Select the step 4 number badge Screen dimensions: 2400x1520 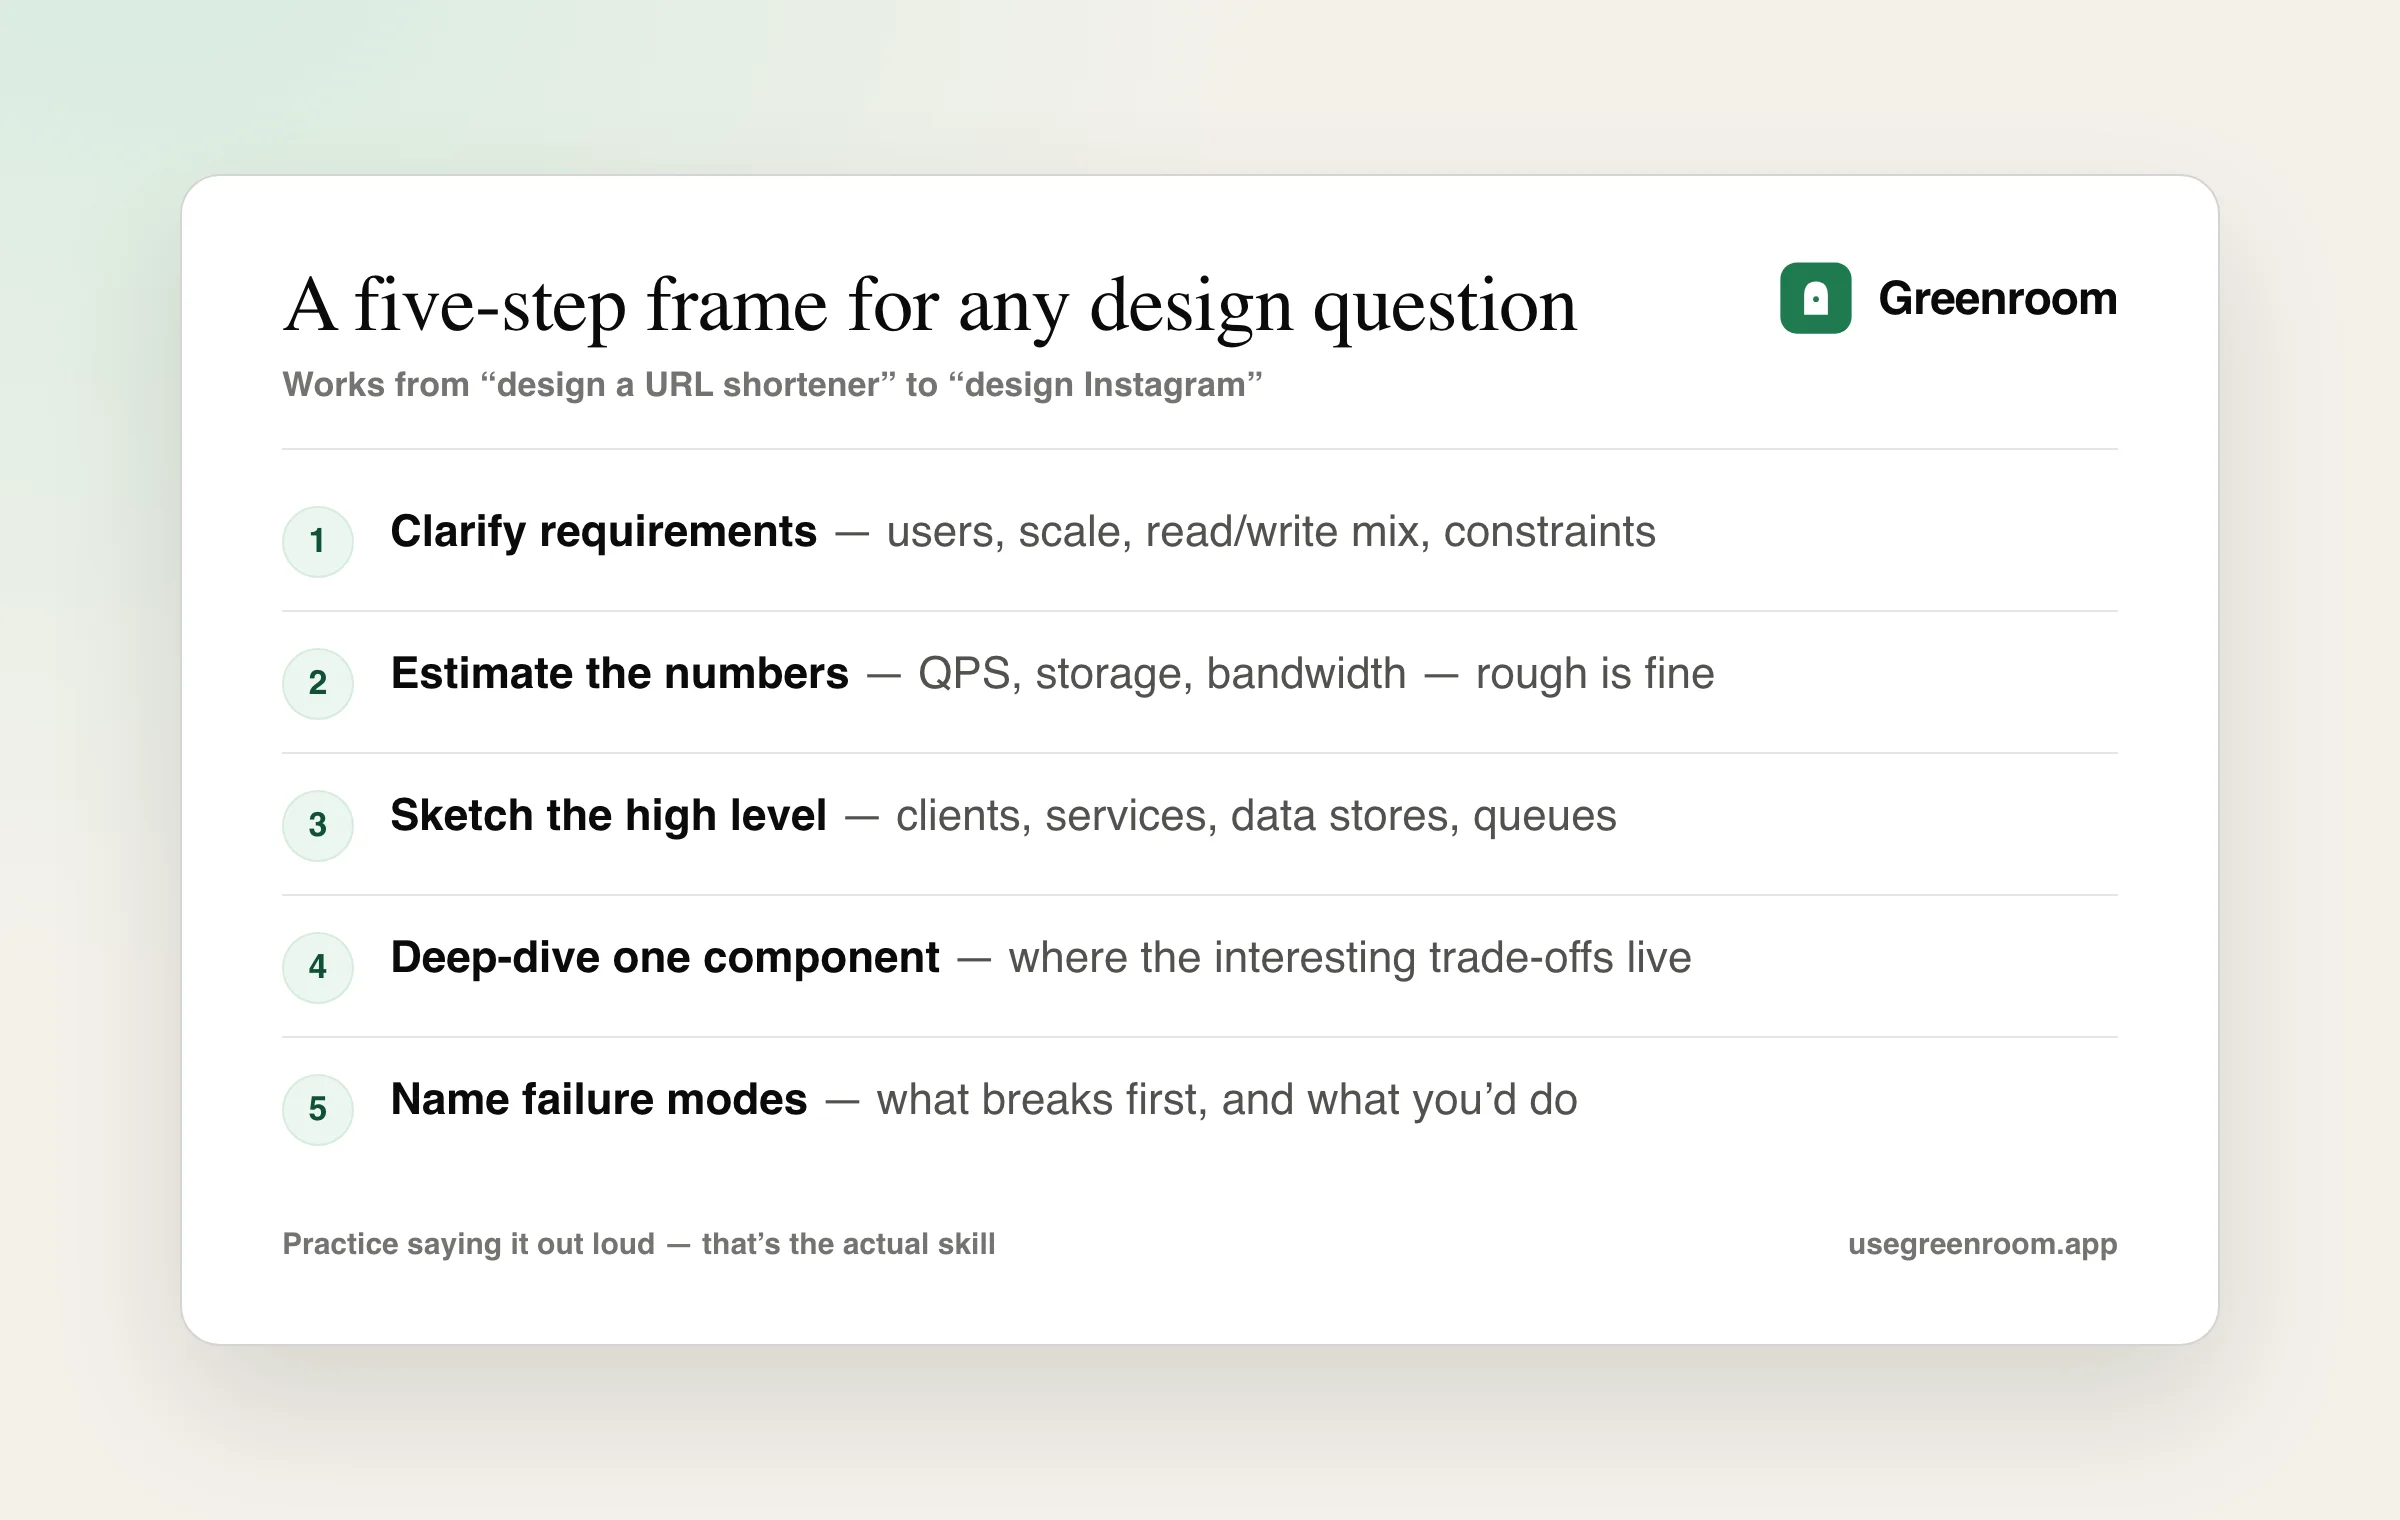coord(318,967)
